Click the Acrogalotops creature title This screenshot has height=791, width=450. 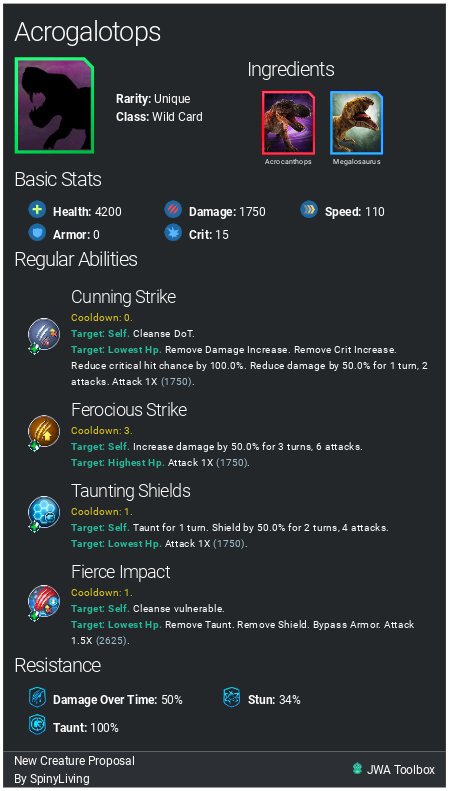coord(88,33)
